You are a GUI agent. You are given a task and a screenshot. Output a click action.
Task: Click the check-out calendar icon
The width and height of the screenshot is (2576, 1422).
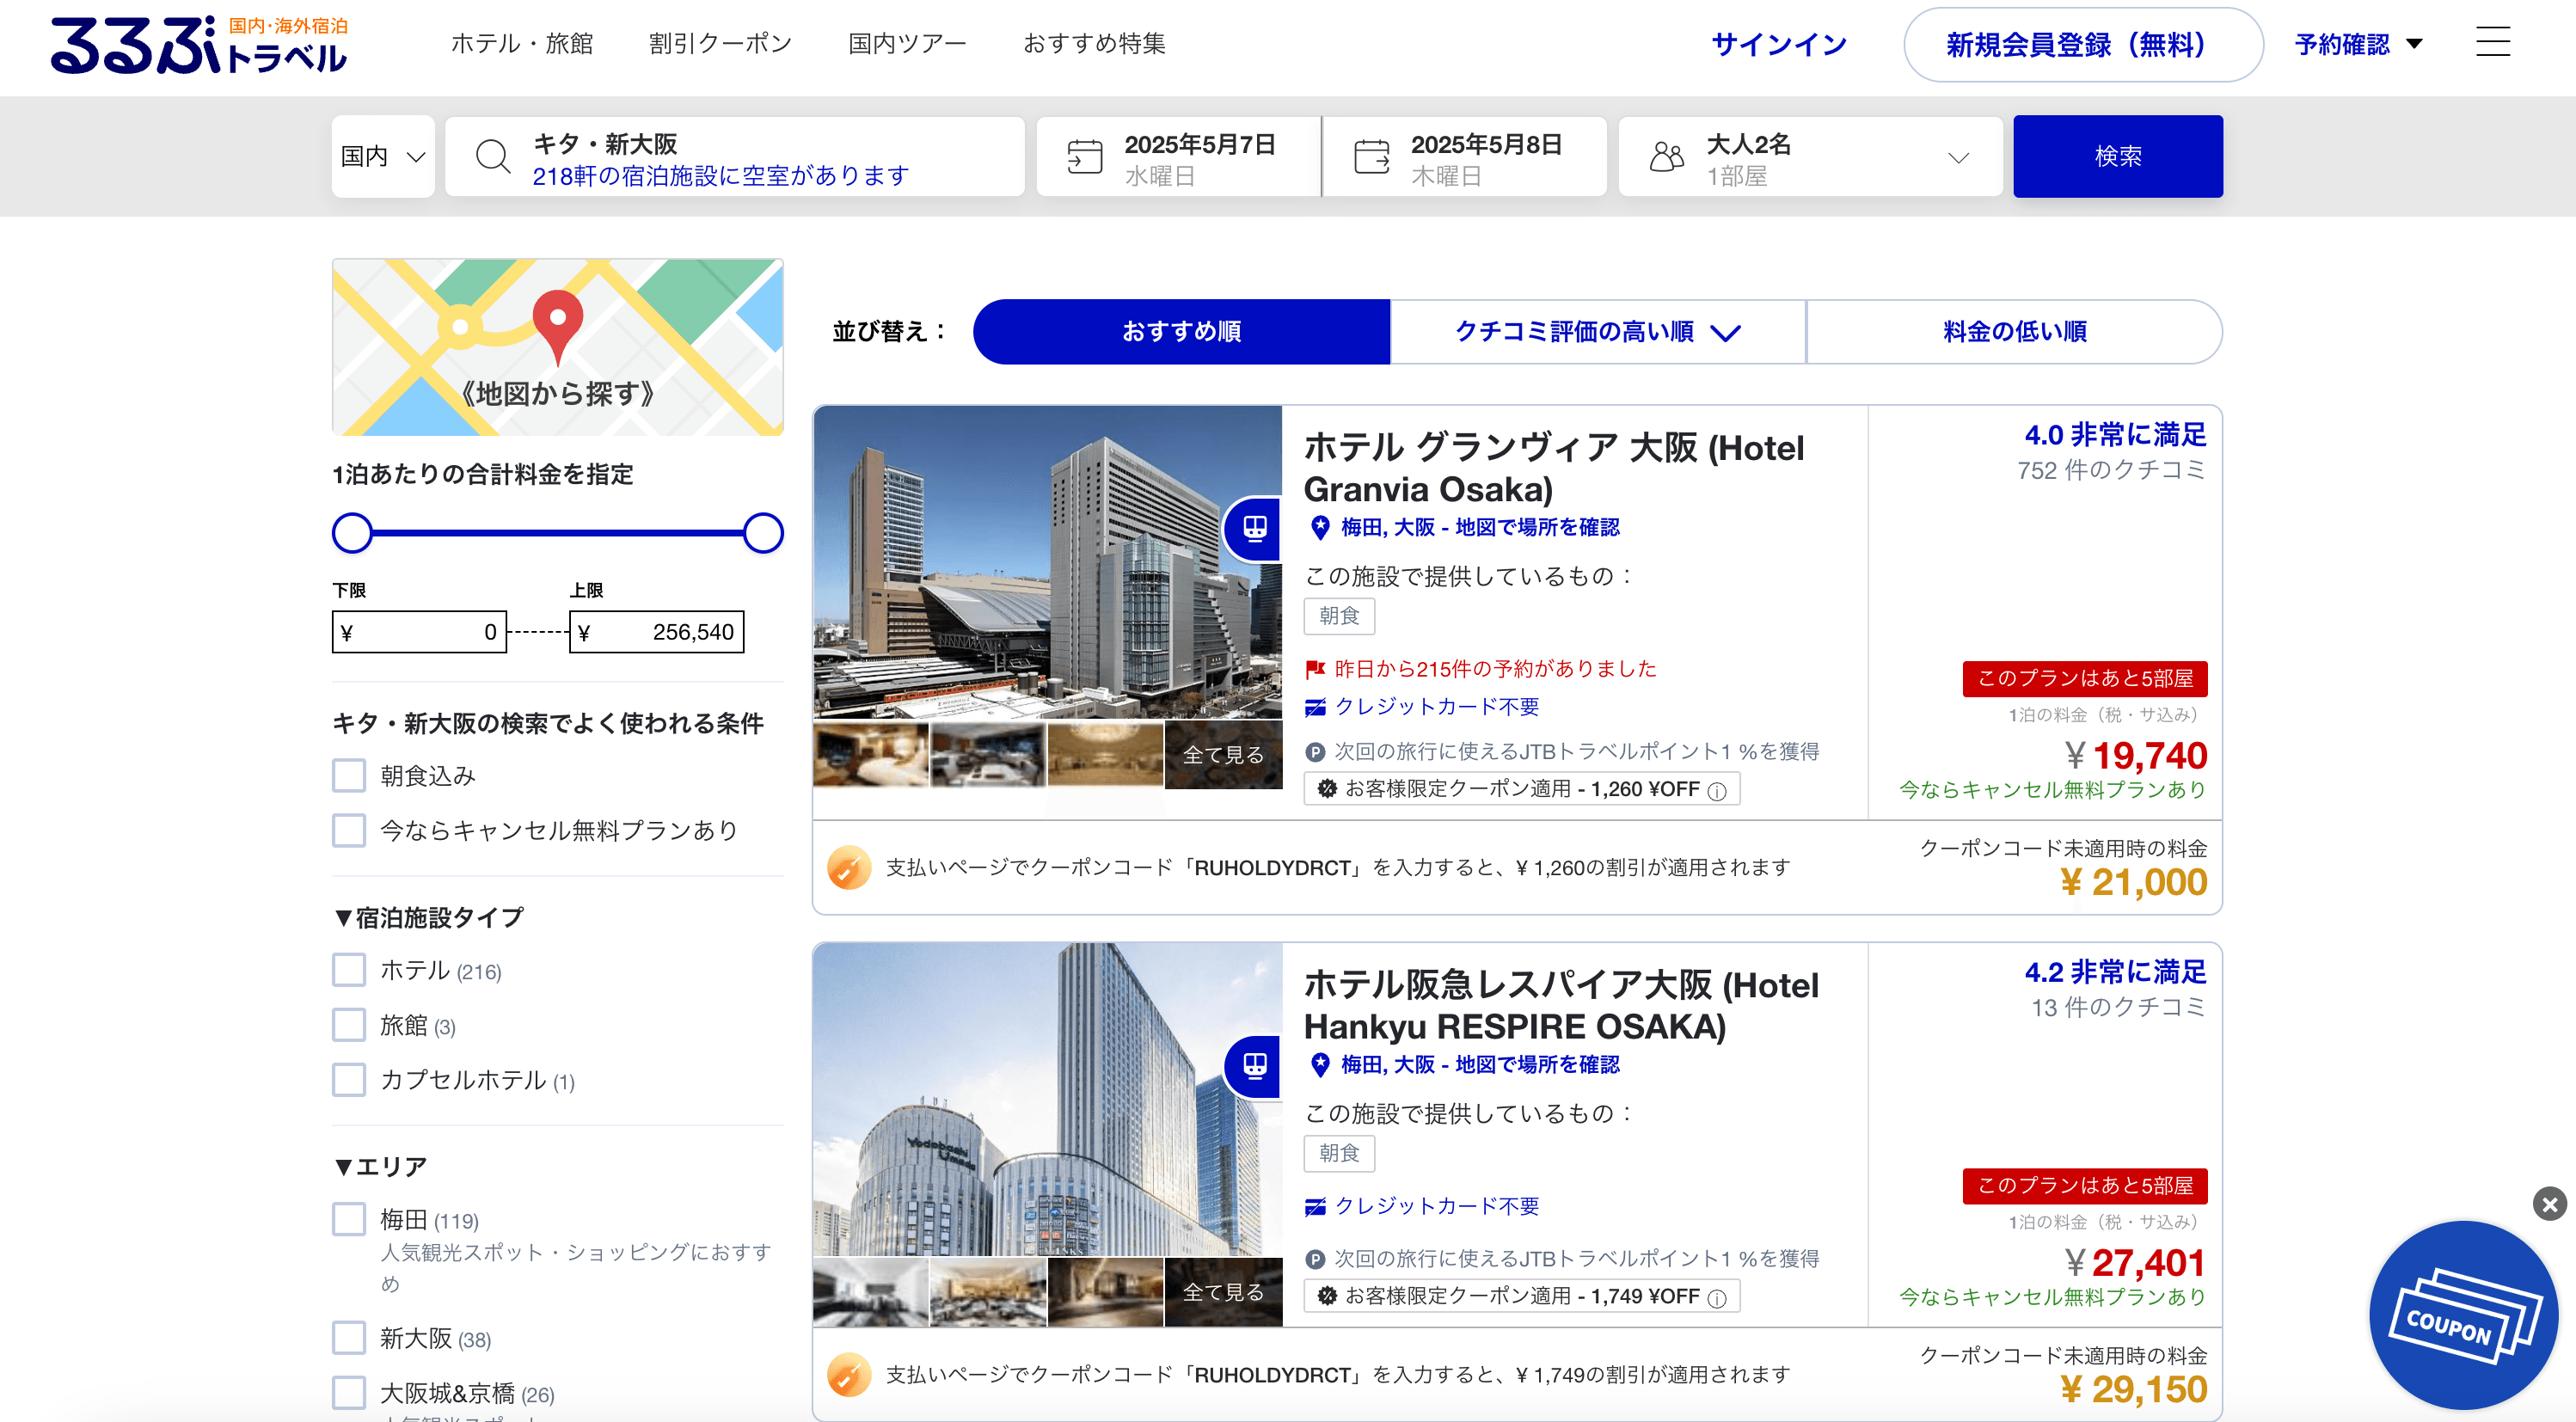tap(1371, 157)
